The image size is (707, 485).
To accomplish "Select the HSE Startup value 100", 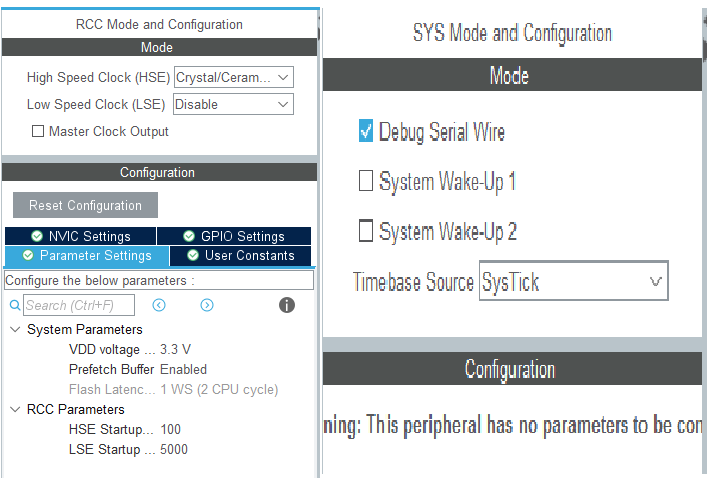I will pyautogui.click(x=171, y=429).
